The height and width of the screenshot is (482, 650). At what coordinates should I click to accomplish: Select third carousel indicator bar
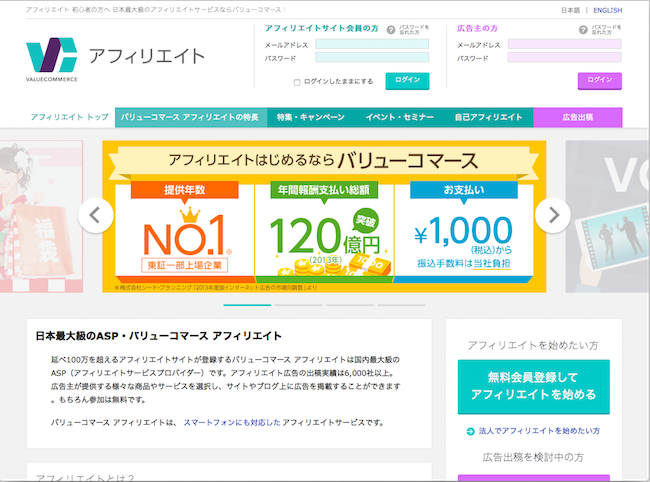(x=350, y=305)
